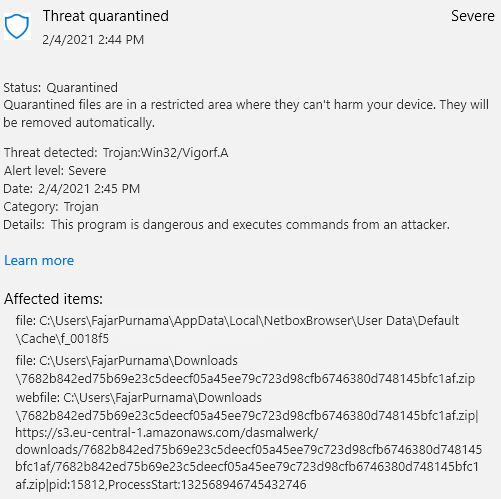The width and height of the screenshot is (501, 499).
Task: Open the Learn more link
Action: pos(39,260)
